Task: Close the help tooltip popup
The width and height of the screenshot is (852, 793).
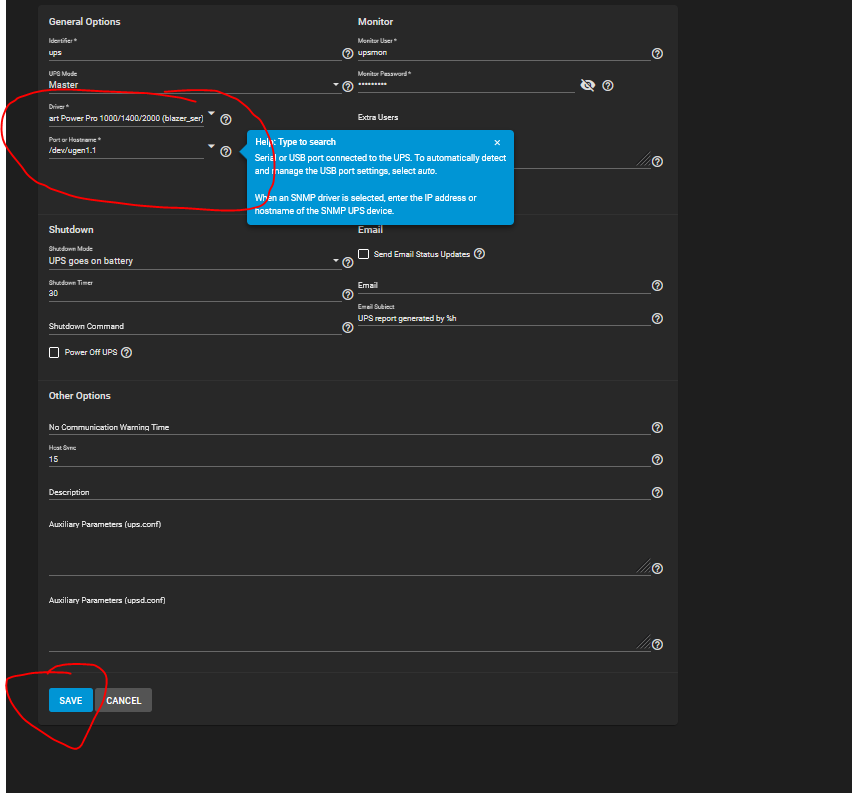Action: pyautogui.click(x=497, y=143)
